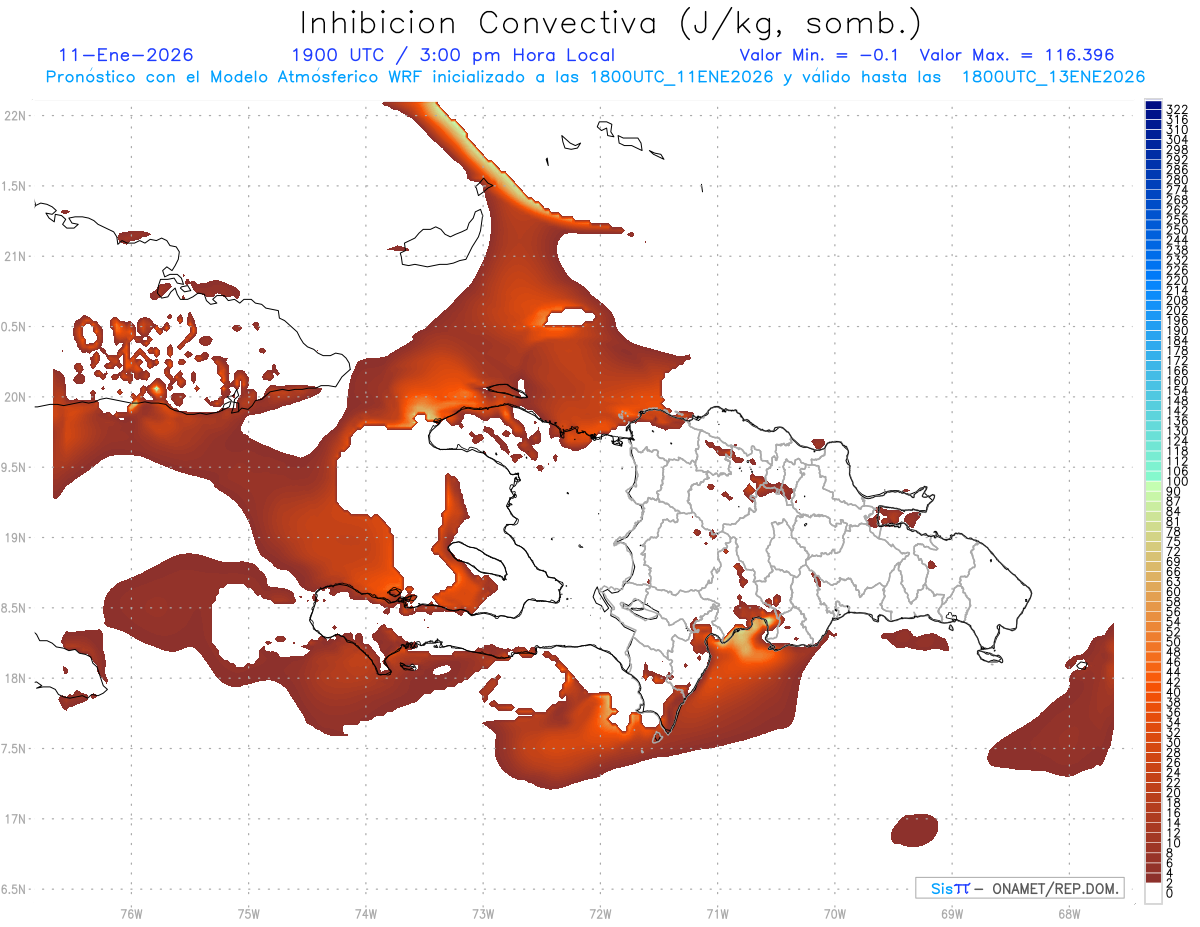
Task: Click the '1800UTC_13ENE2026' valid-until timestamp
Action: pyautogui.click(x=1053, y=77)
